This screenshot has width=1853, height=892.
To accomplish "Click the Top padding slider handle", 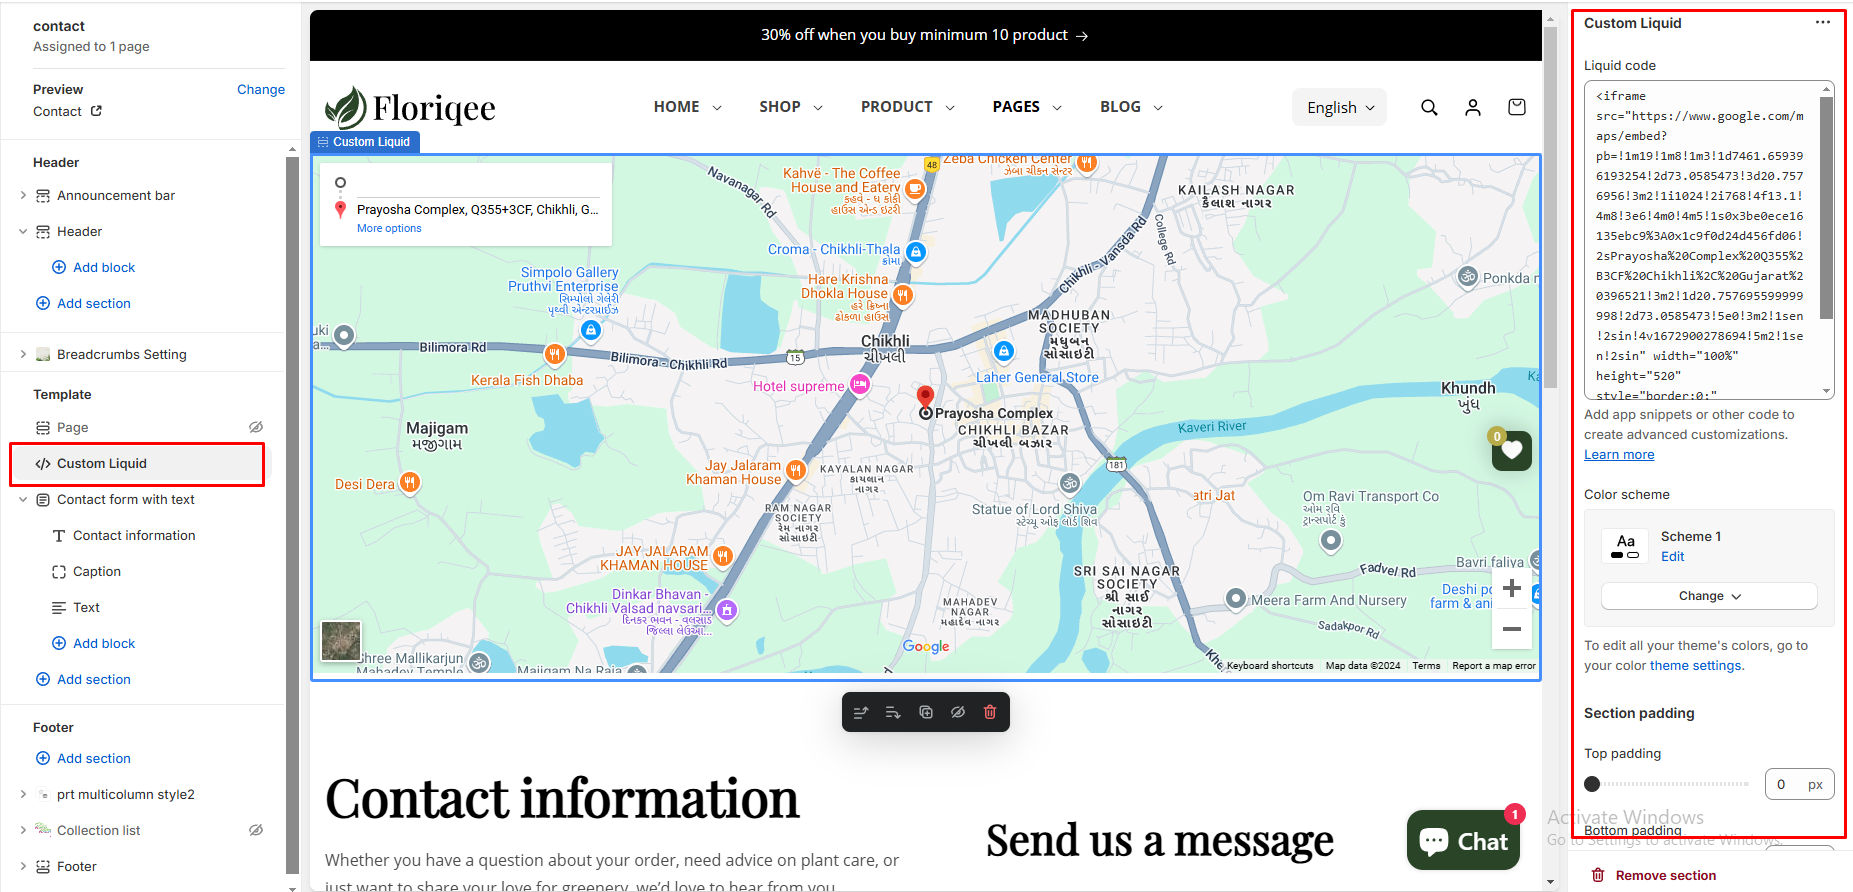I will (1592, 784).
